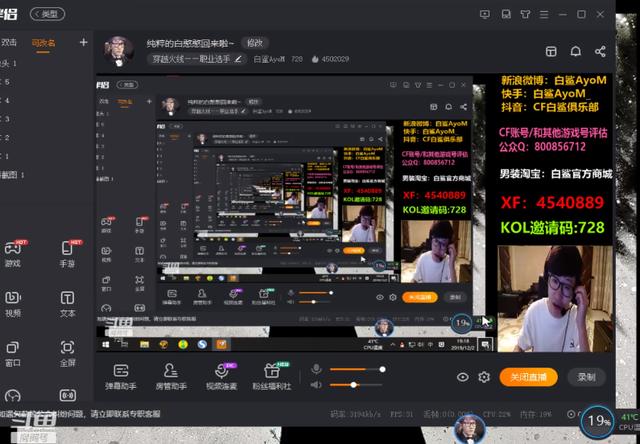Click the floating streamer avatar below the main status bar
This screenshot has height=444, width=640.
click(x=469, y=428)
